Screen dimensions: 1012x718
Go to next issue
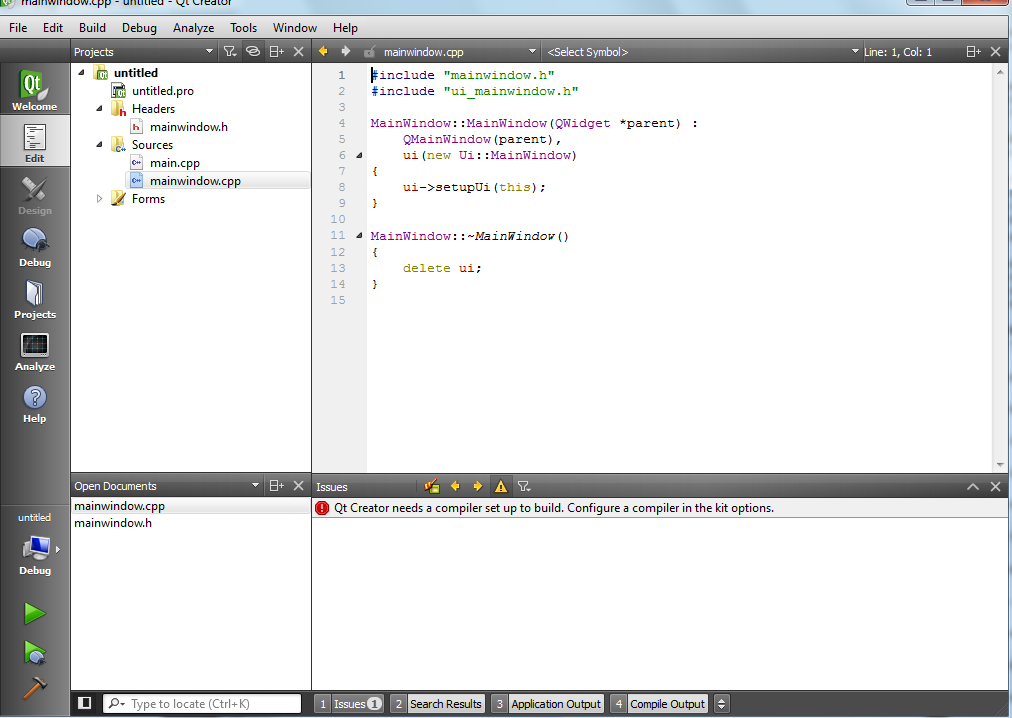coord(478,486)
